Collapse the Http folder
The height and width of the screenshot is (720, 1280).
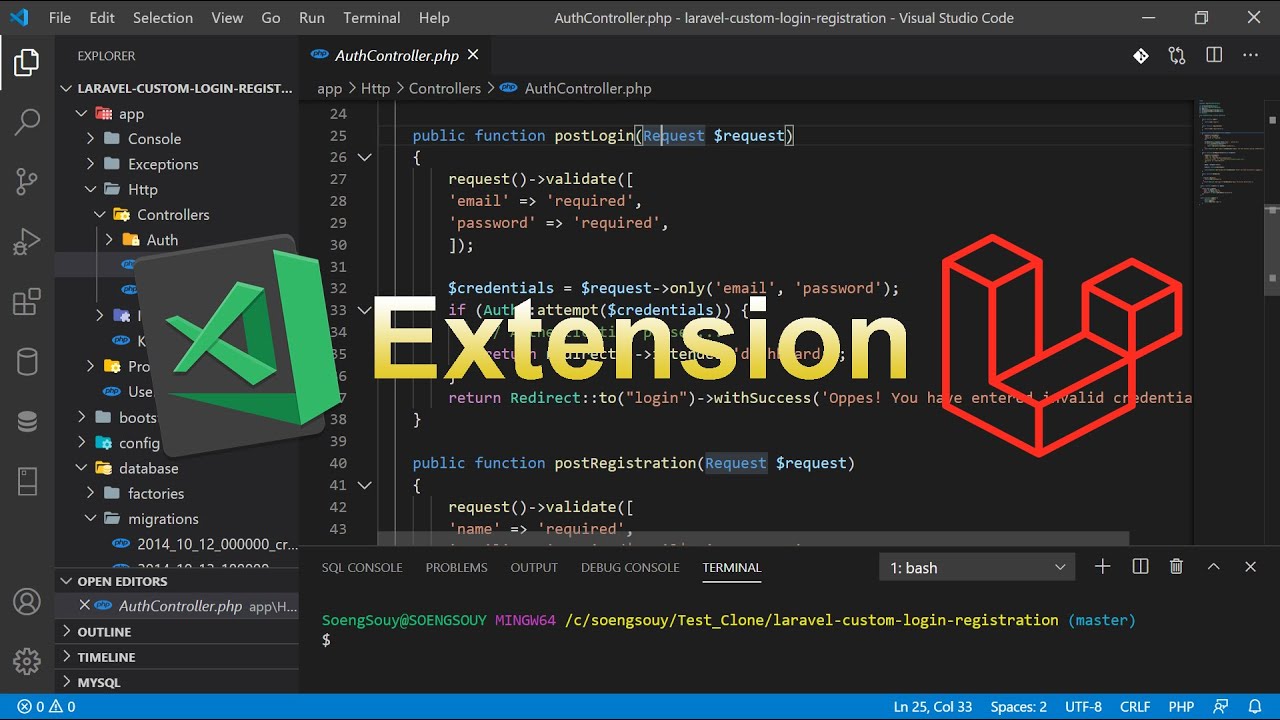(x=91, y=189)
